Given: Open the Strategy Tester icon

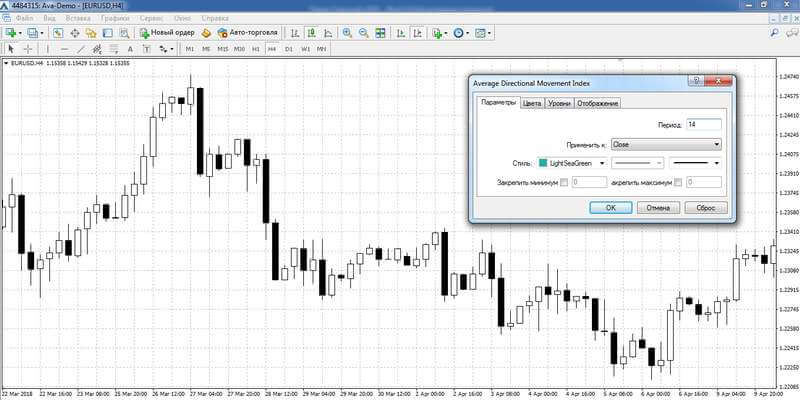Looking at the screenshot, I should tap(124, 33).
